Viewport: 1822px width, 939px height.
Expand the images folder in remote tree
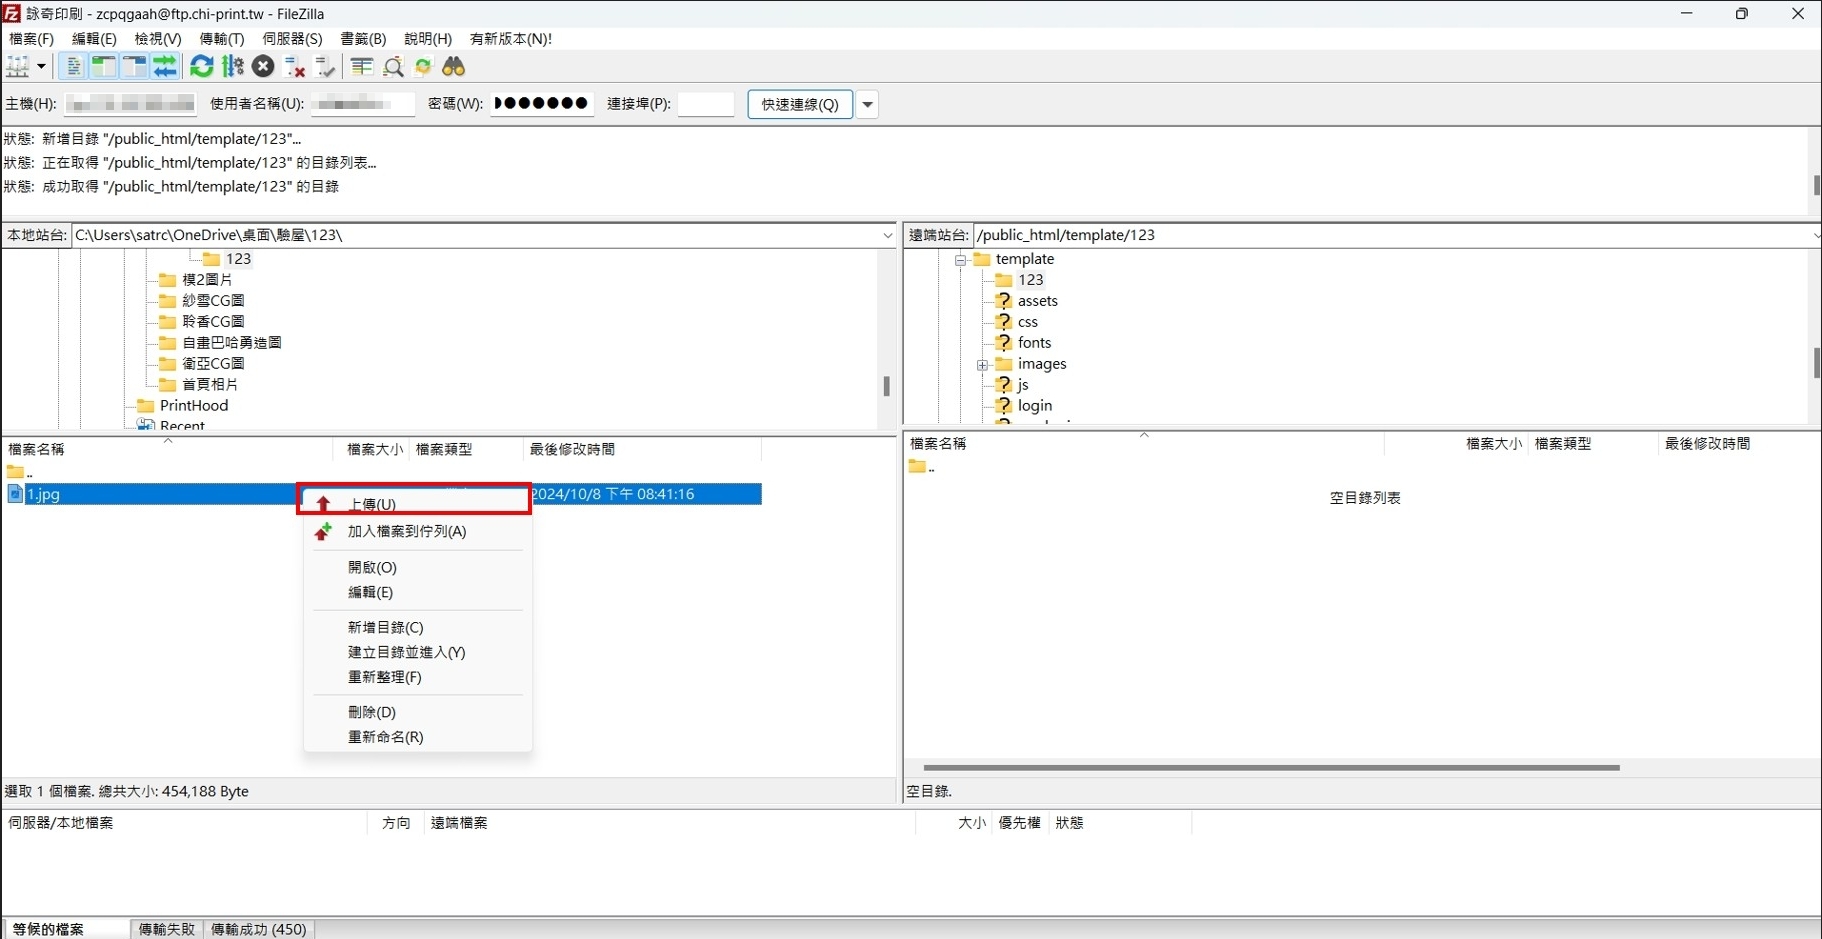(x=982, y=365)
